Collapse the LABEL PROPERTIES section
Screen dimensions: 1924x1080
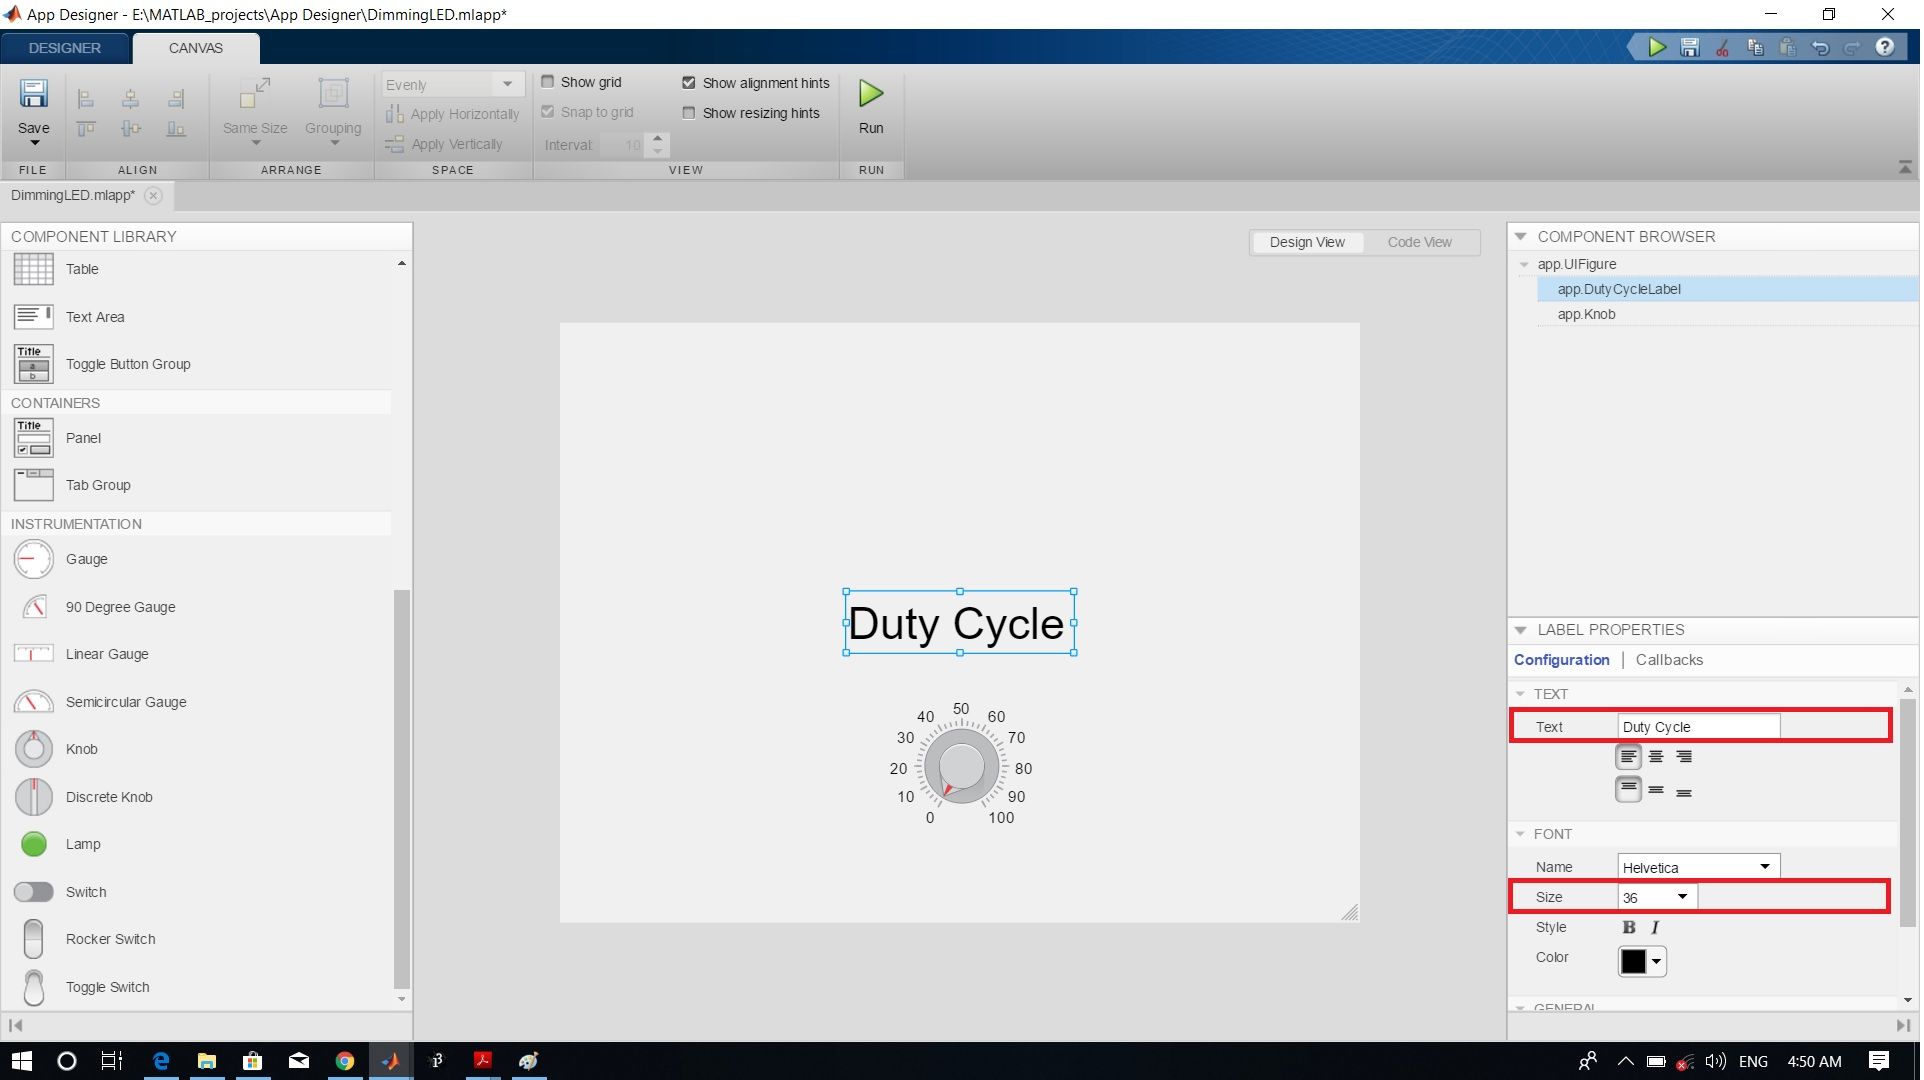click(x=1521, y=630)
